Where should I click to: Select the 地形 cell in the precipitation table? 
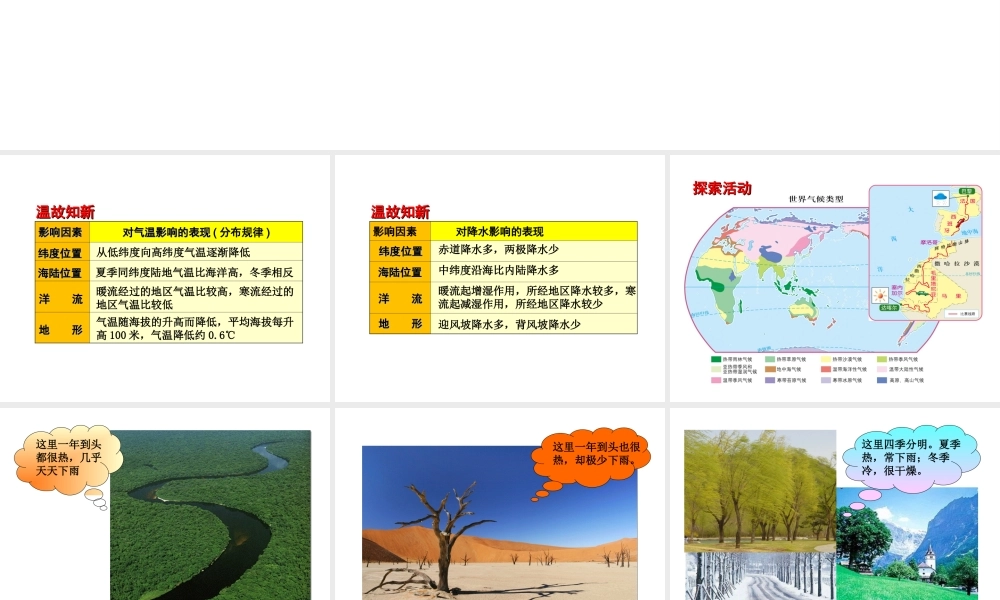401,324
